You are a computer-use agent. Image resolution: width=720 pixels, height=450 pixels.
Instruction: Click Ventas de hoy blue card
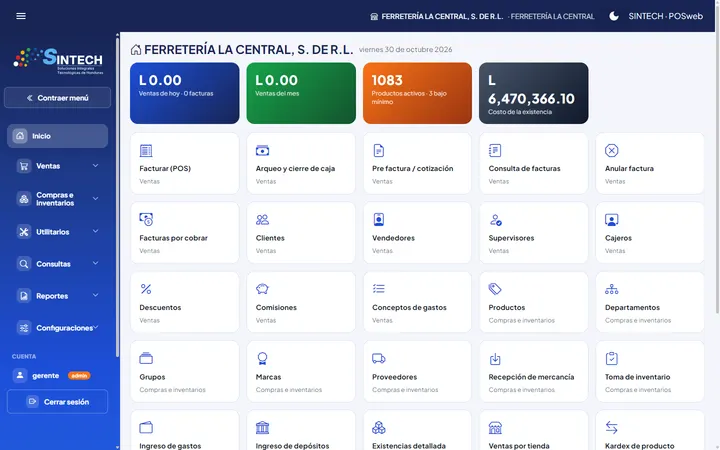[185, 93]
